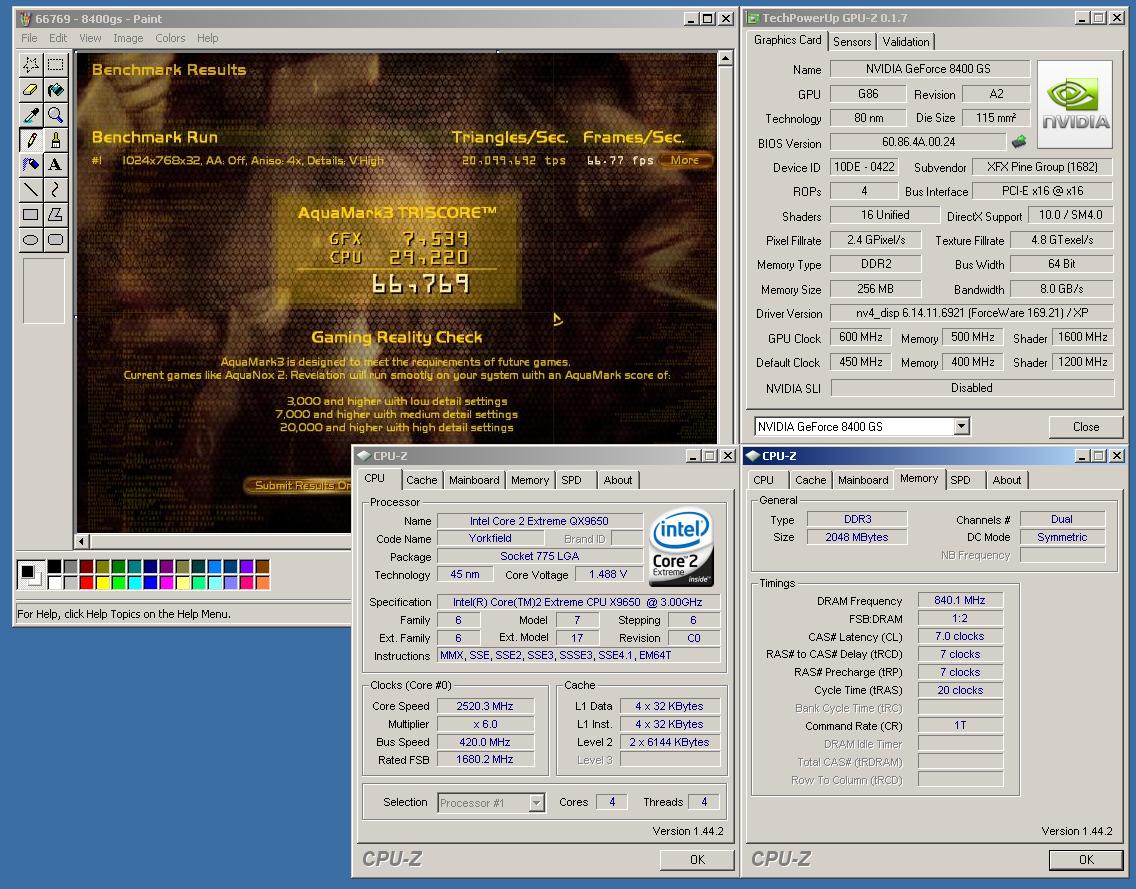Choose the Ellipse shape tool

click(x=30, y=240)
